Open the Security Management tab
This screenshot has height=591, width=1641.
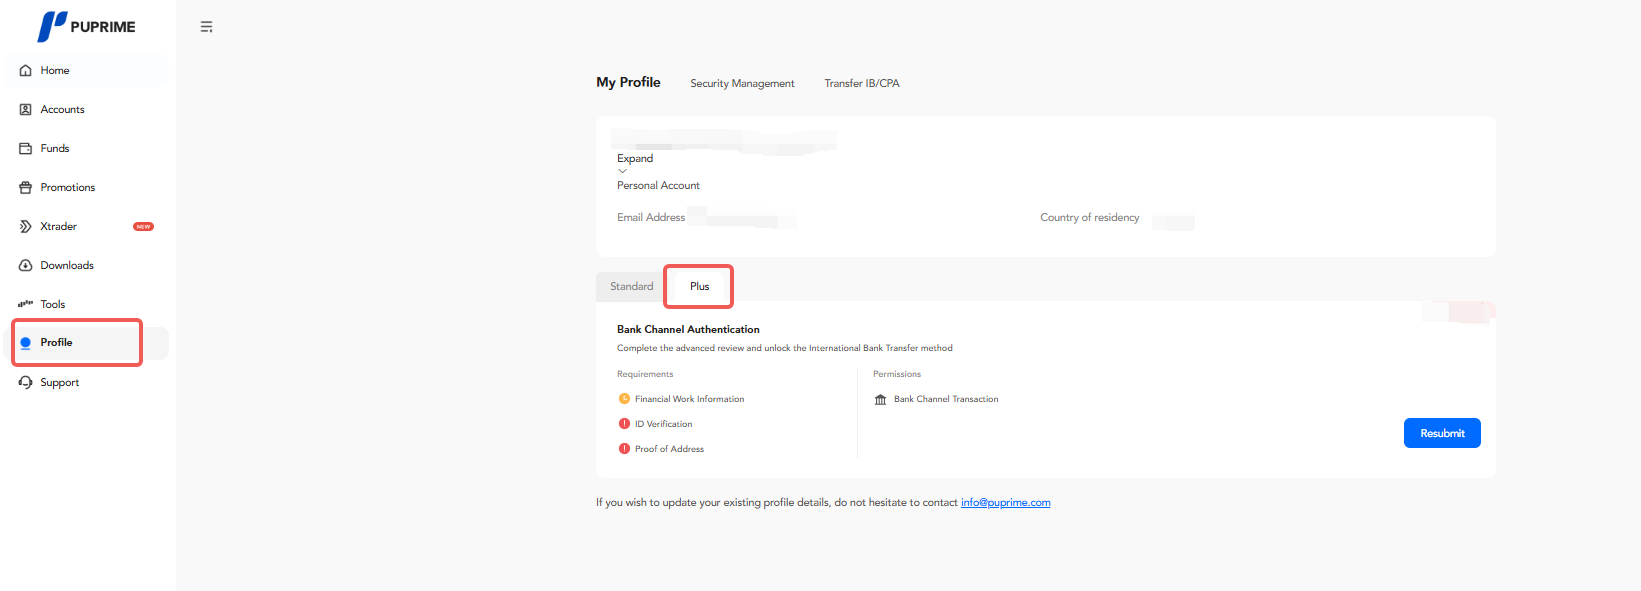pos(742,84)
